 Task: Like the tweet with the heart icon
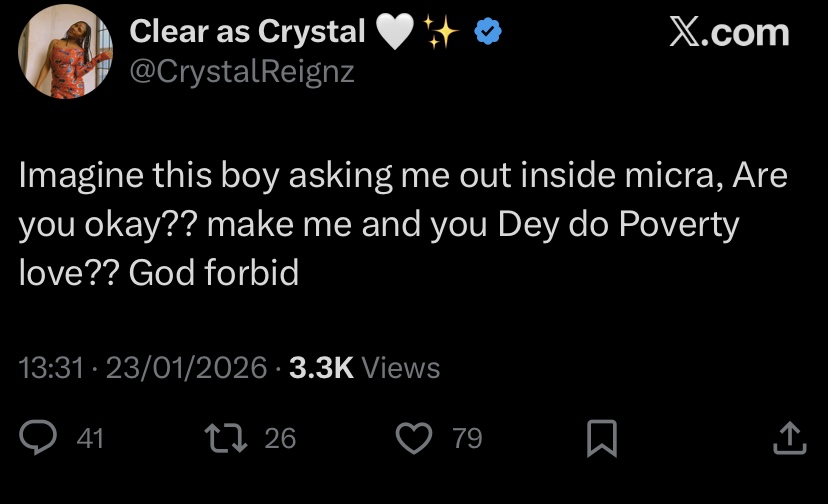413,438
